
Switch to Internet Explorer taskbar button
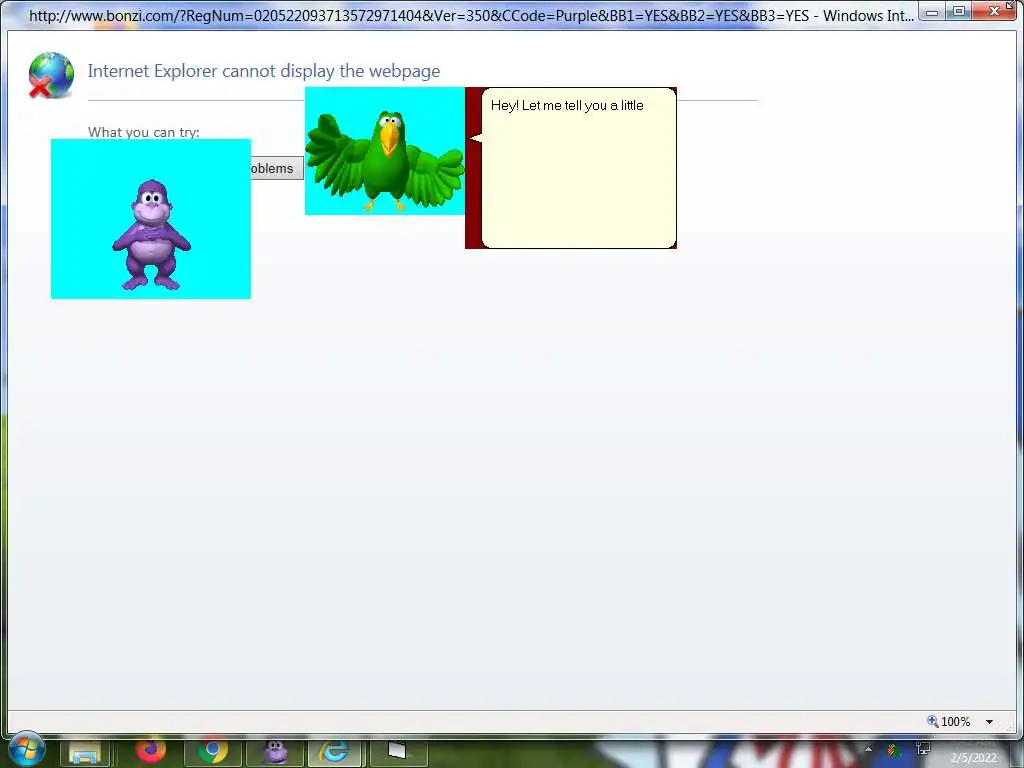click(334, 752)
